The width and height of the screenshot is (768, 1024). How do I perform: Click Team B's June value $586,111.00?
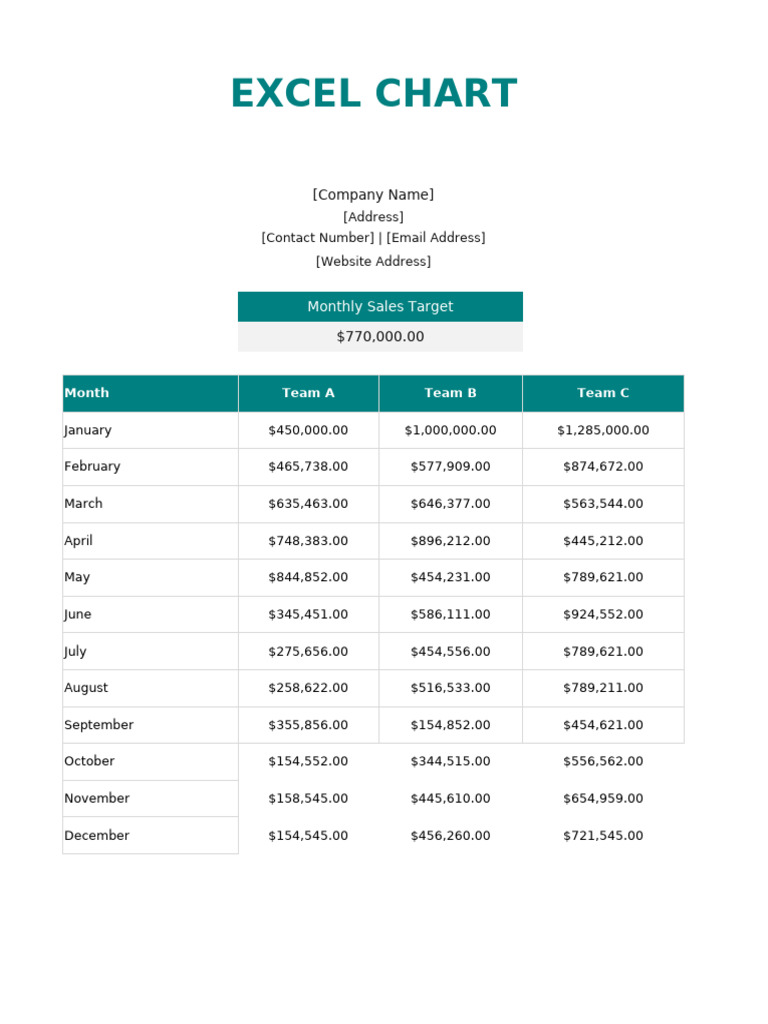tap(450, 614)
